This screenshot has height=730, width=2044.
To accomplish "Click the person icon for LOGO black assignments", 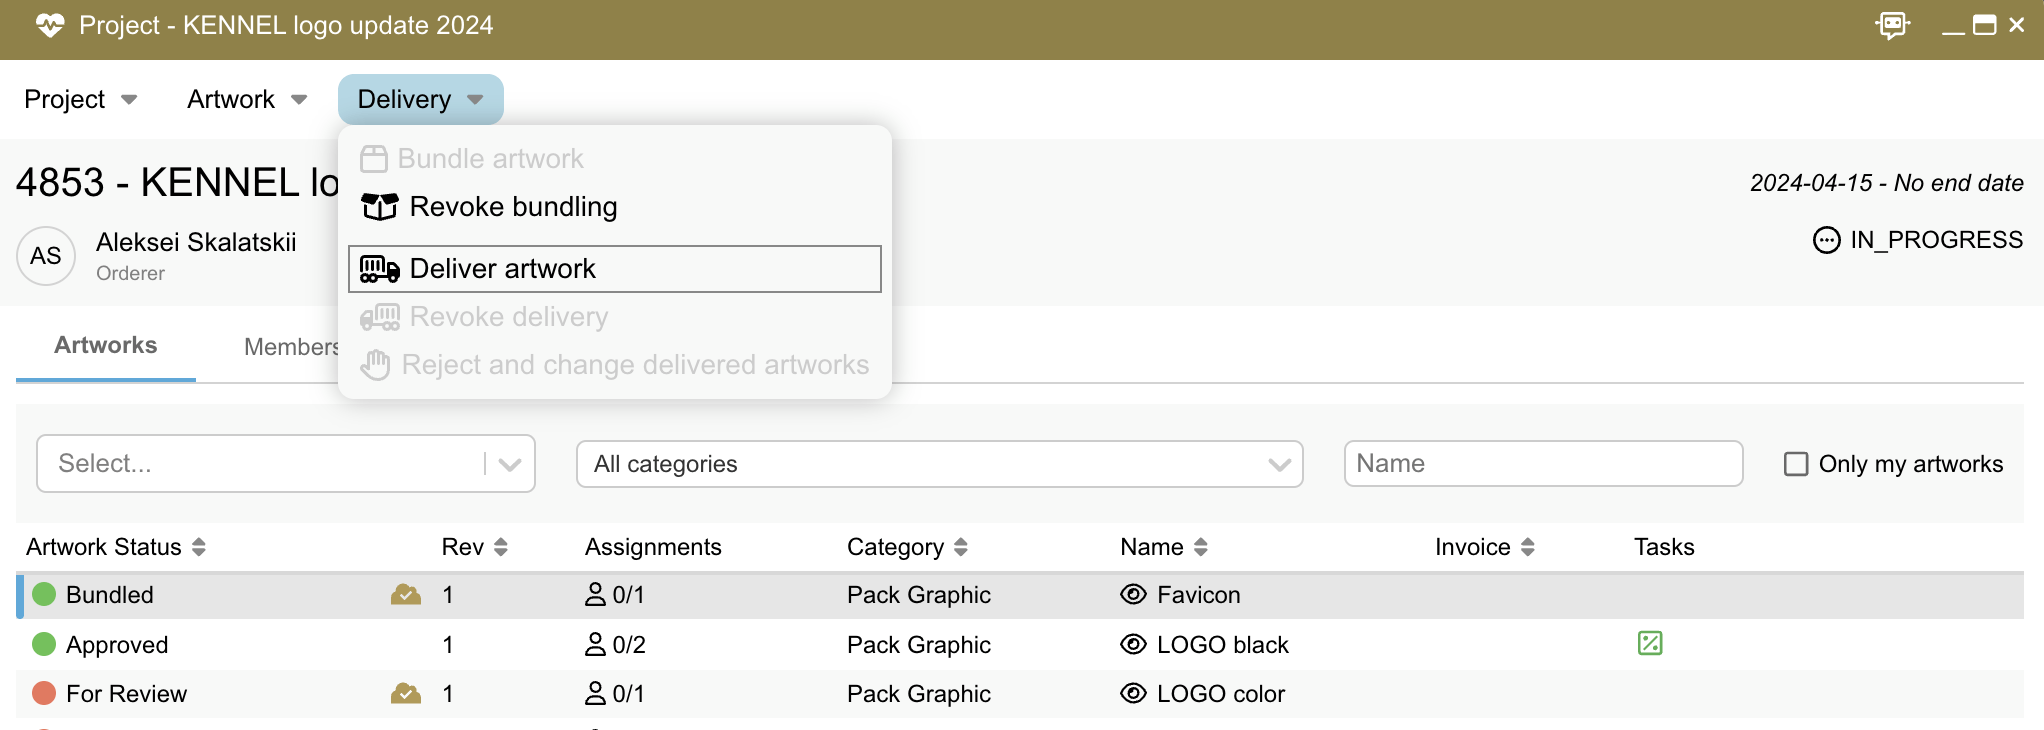I will tap(595, 644).
